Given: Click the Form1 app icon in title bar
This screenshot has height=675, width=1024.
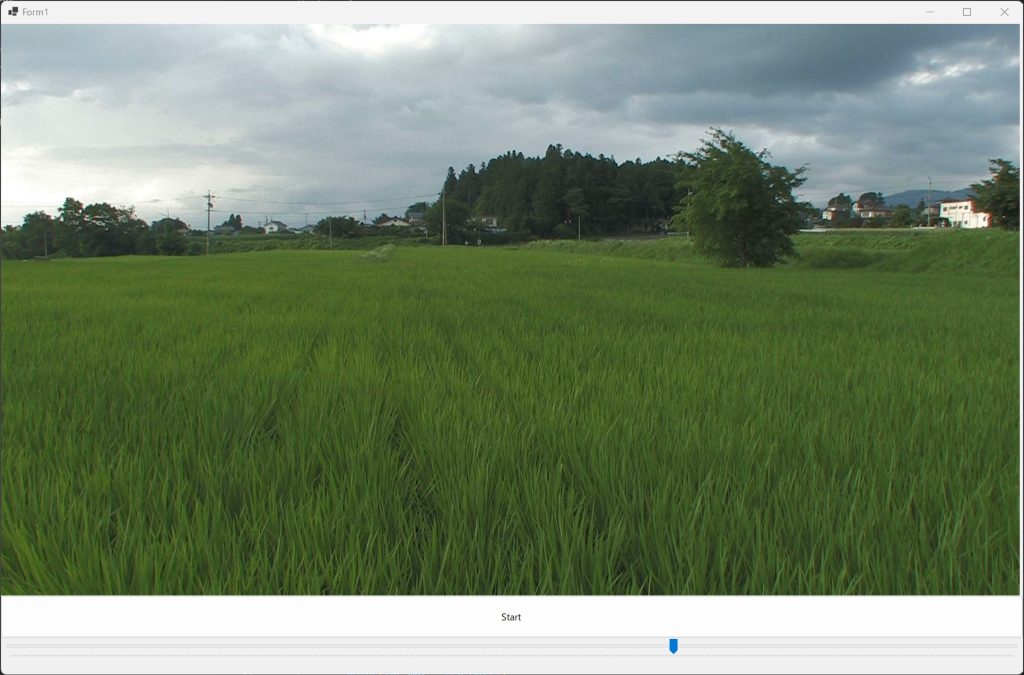Looking at the screenshot, I should click(x=12, y=12).
